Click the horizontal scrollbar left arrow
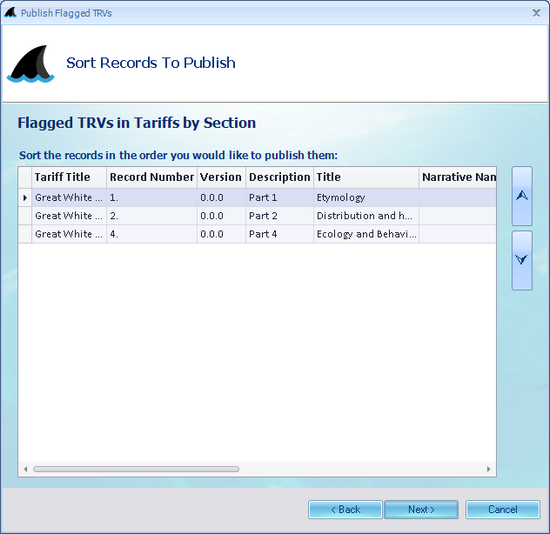This screenshot has height=534, width=550. click(25, 469)
